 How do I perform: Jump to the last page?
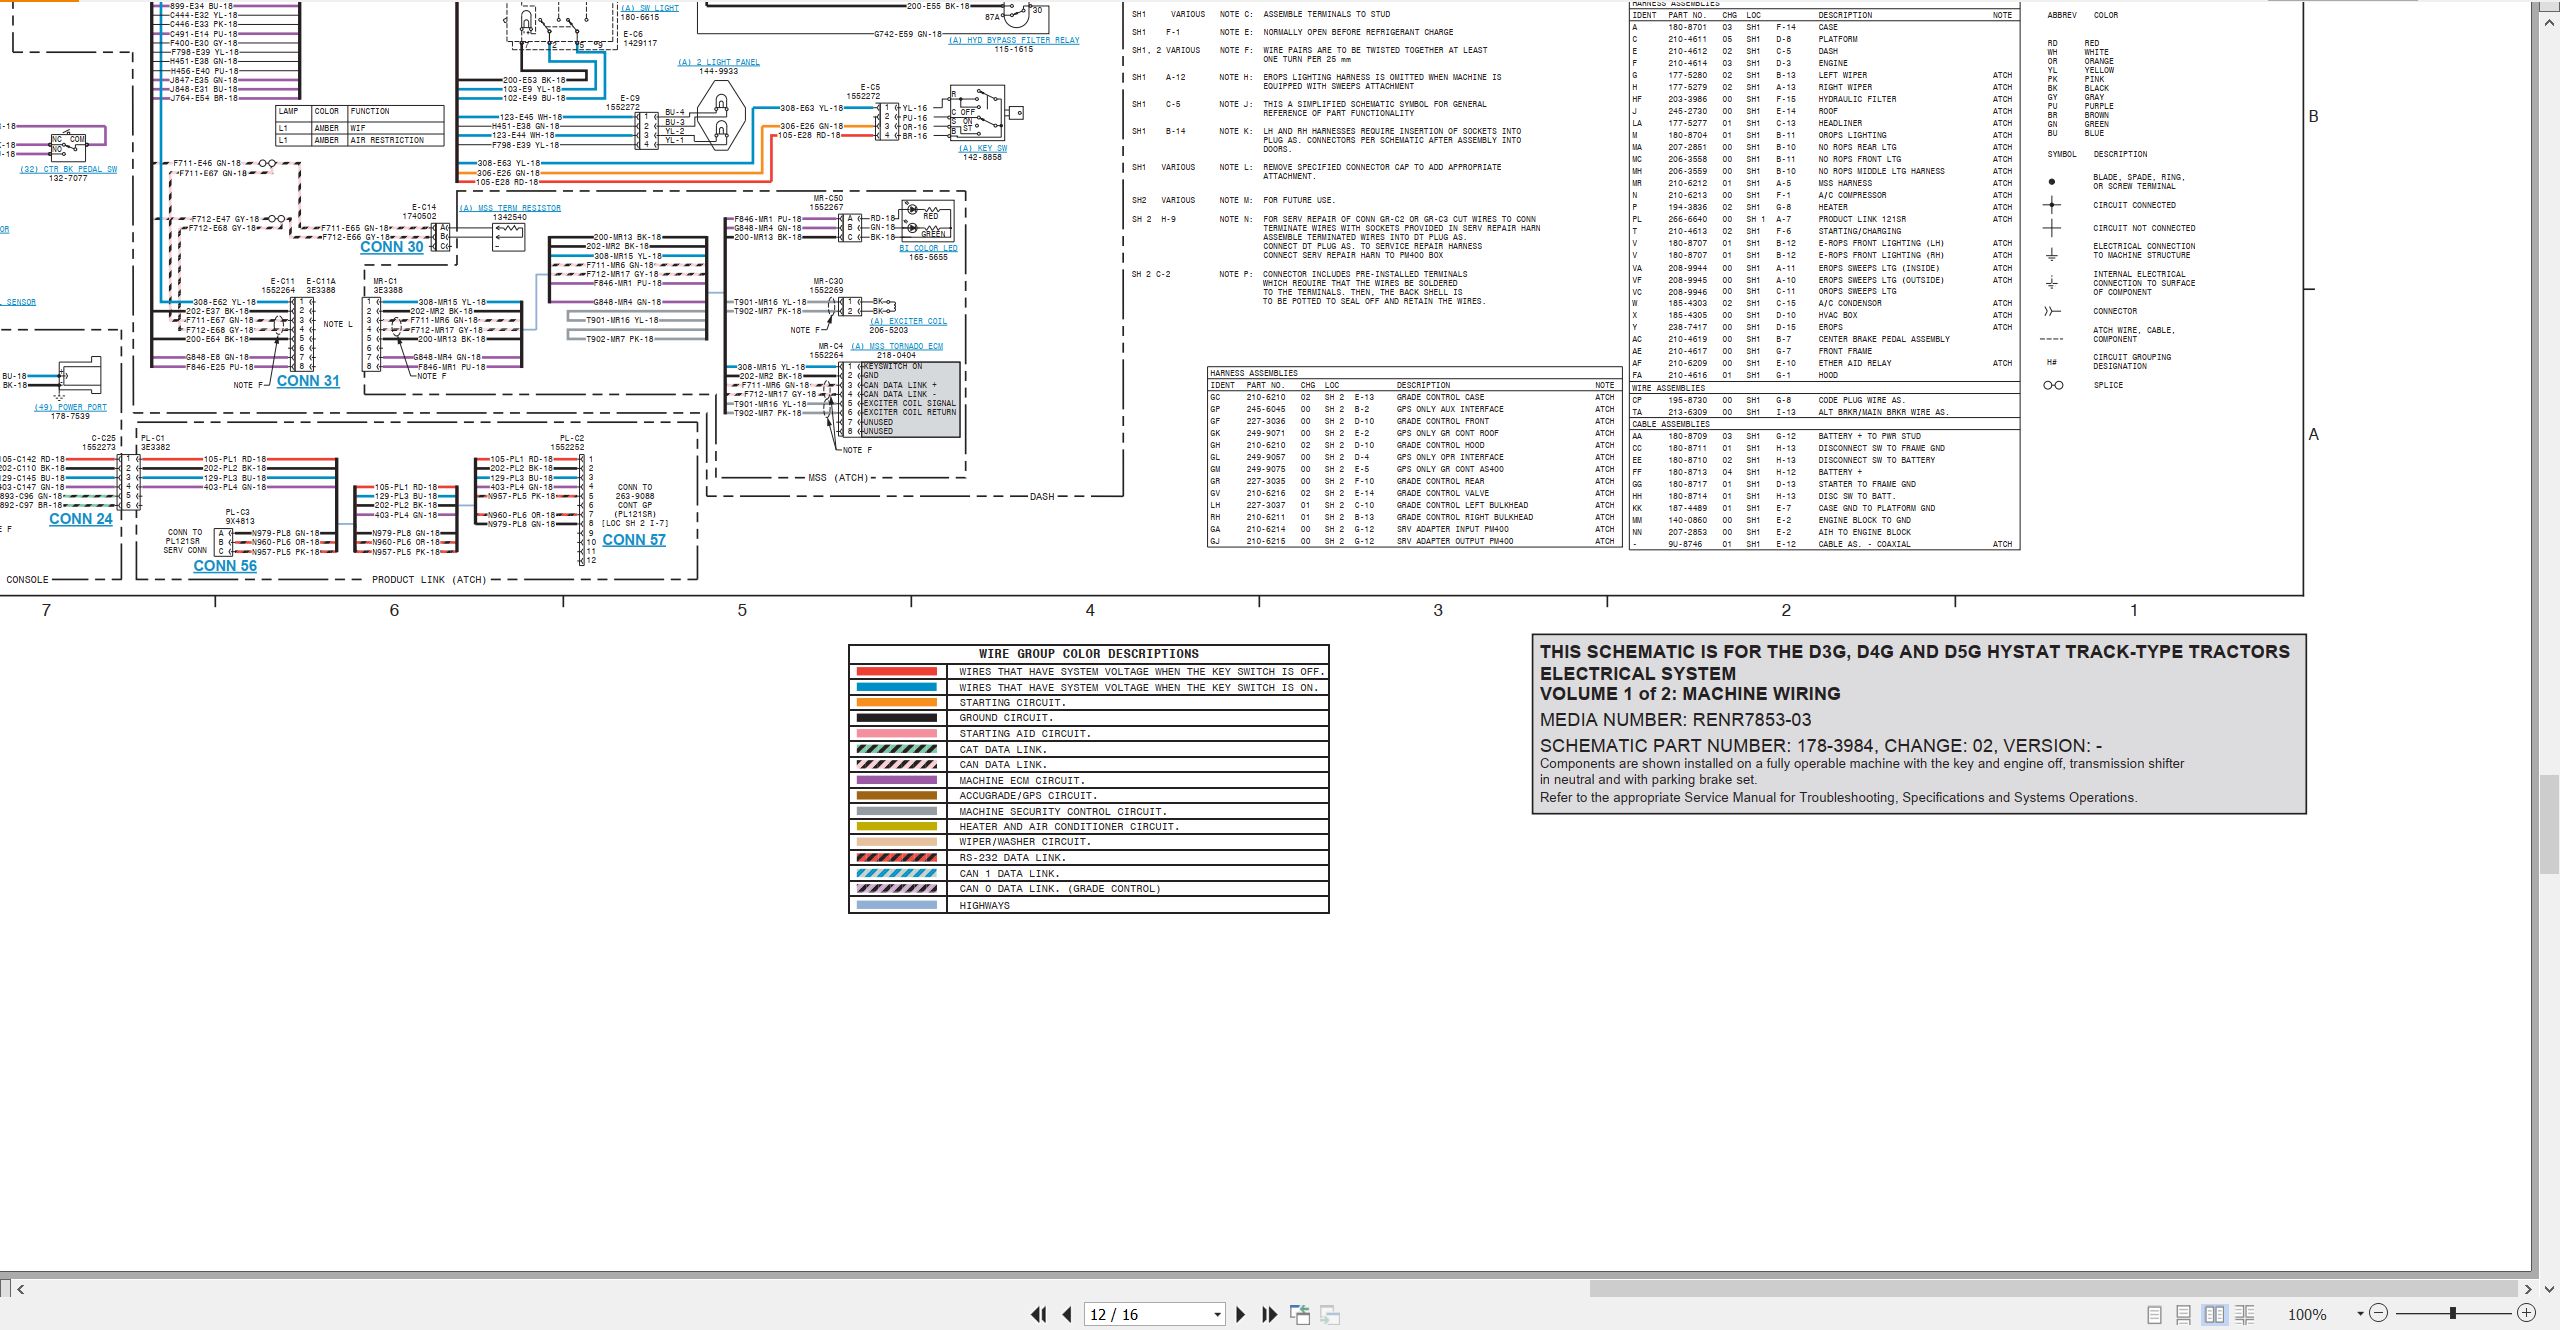point(1270,1314)
